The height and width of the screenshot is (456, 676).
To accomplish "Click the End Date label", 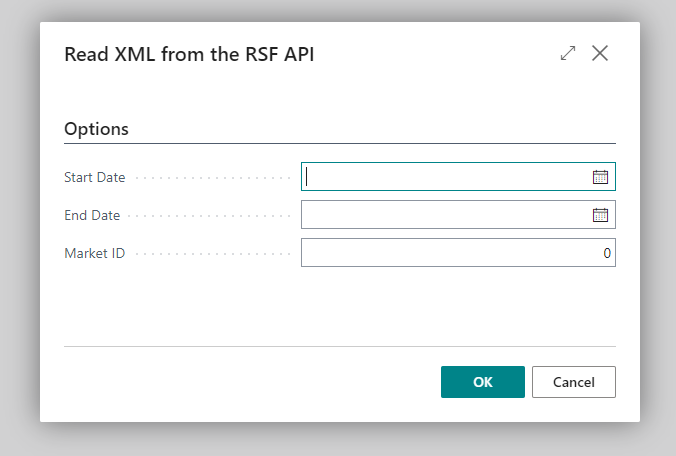I will [92, 215].
